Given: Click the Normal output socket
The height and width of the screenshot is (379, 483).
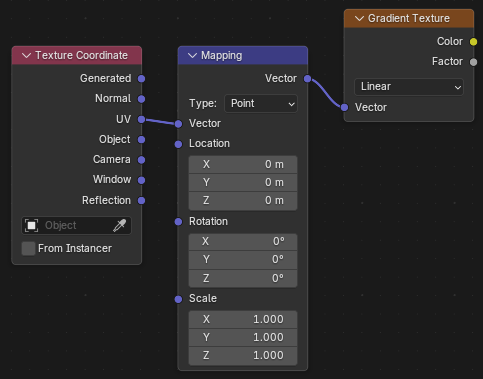Looking at the screenshot, I should 141,99.
